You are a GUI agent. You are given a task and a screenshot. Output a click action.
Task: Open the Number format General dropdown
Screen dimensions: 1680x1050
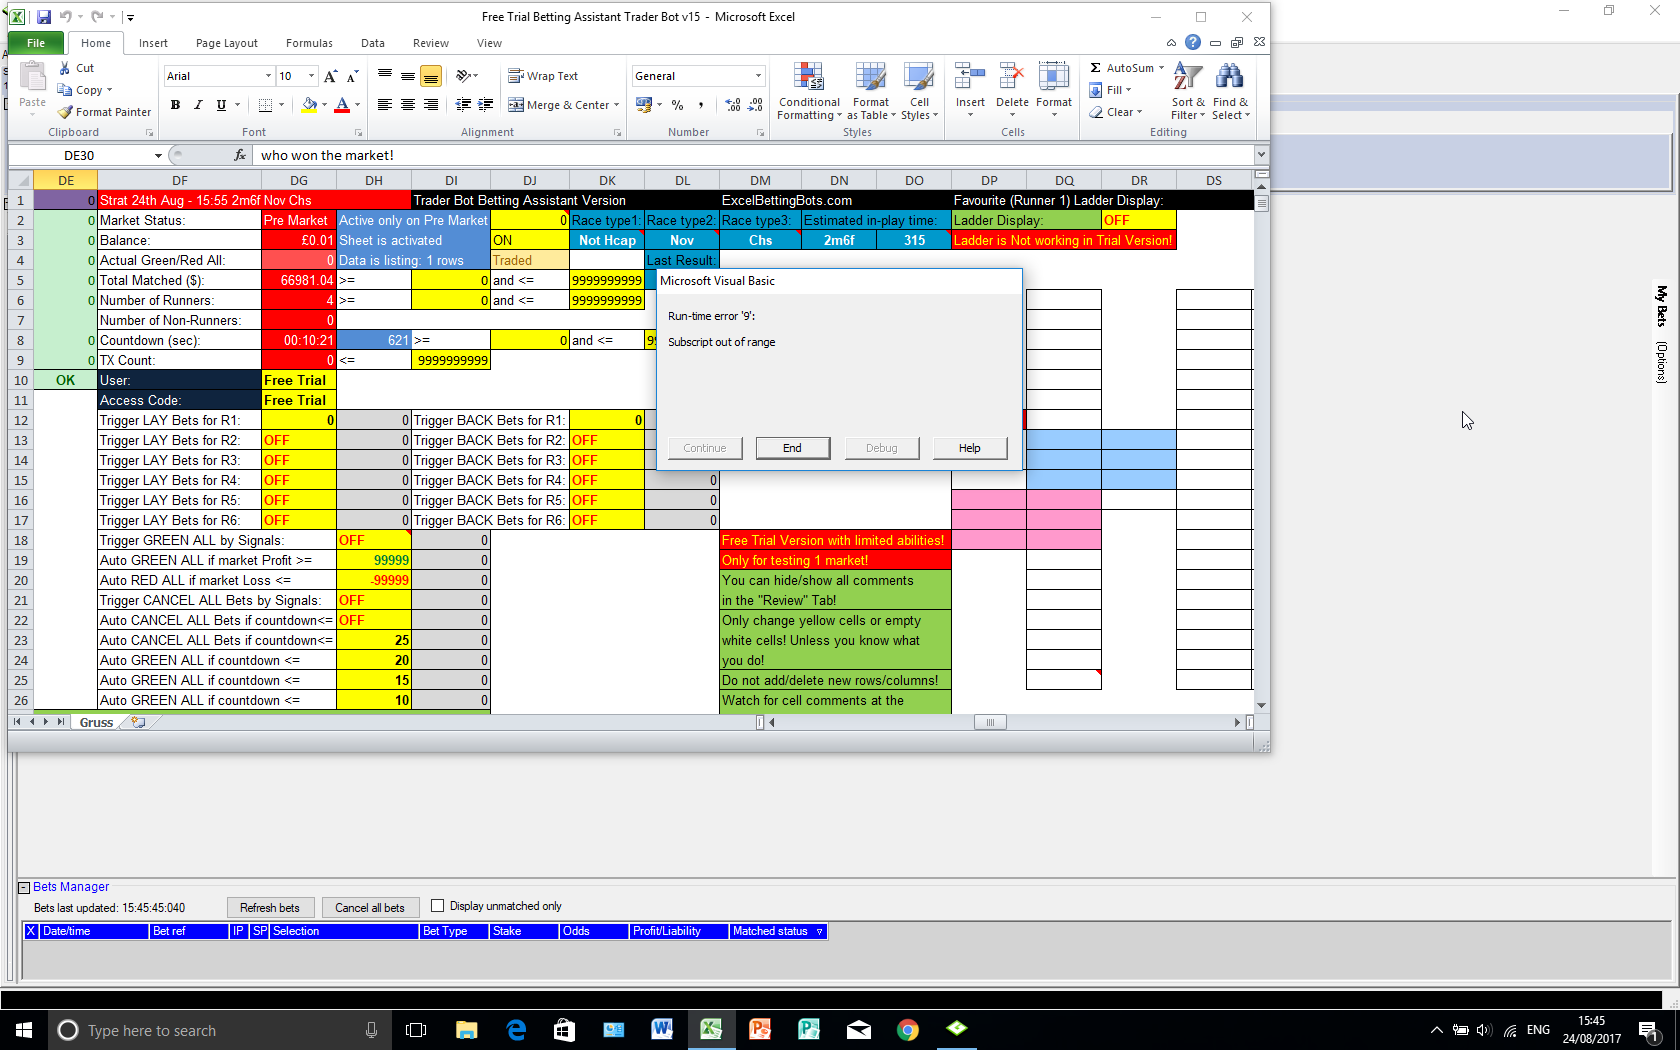pyautogui.click(x=758, y=76)
